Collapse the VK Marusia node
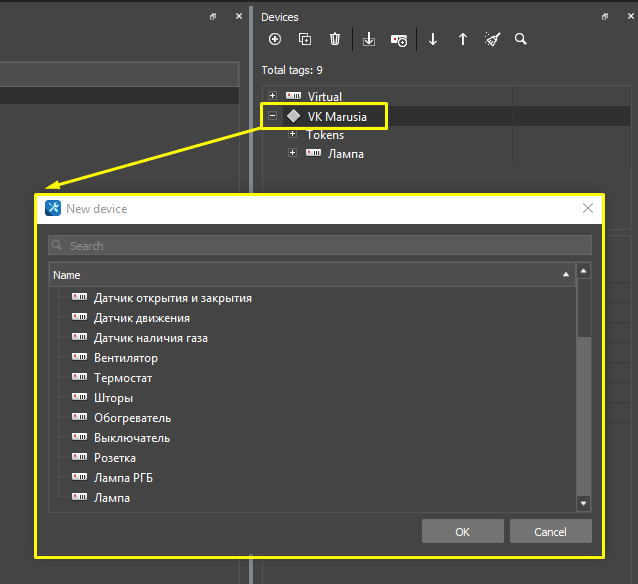638x584 pixels. coord(273,116)
